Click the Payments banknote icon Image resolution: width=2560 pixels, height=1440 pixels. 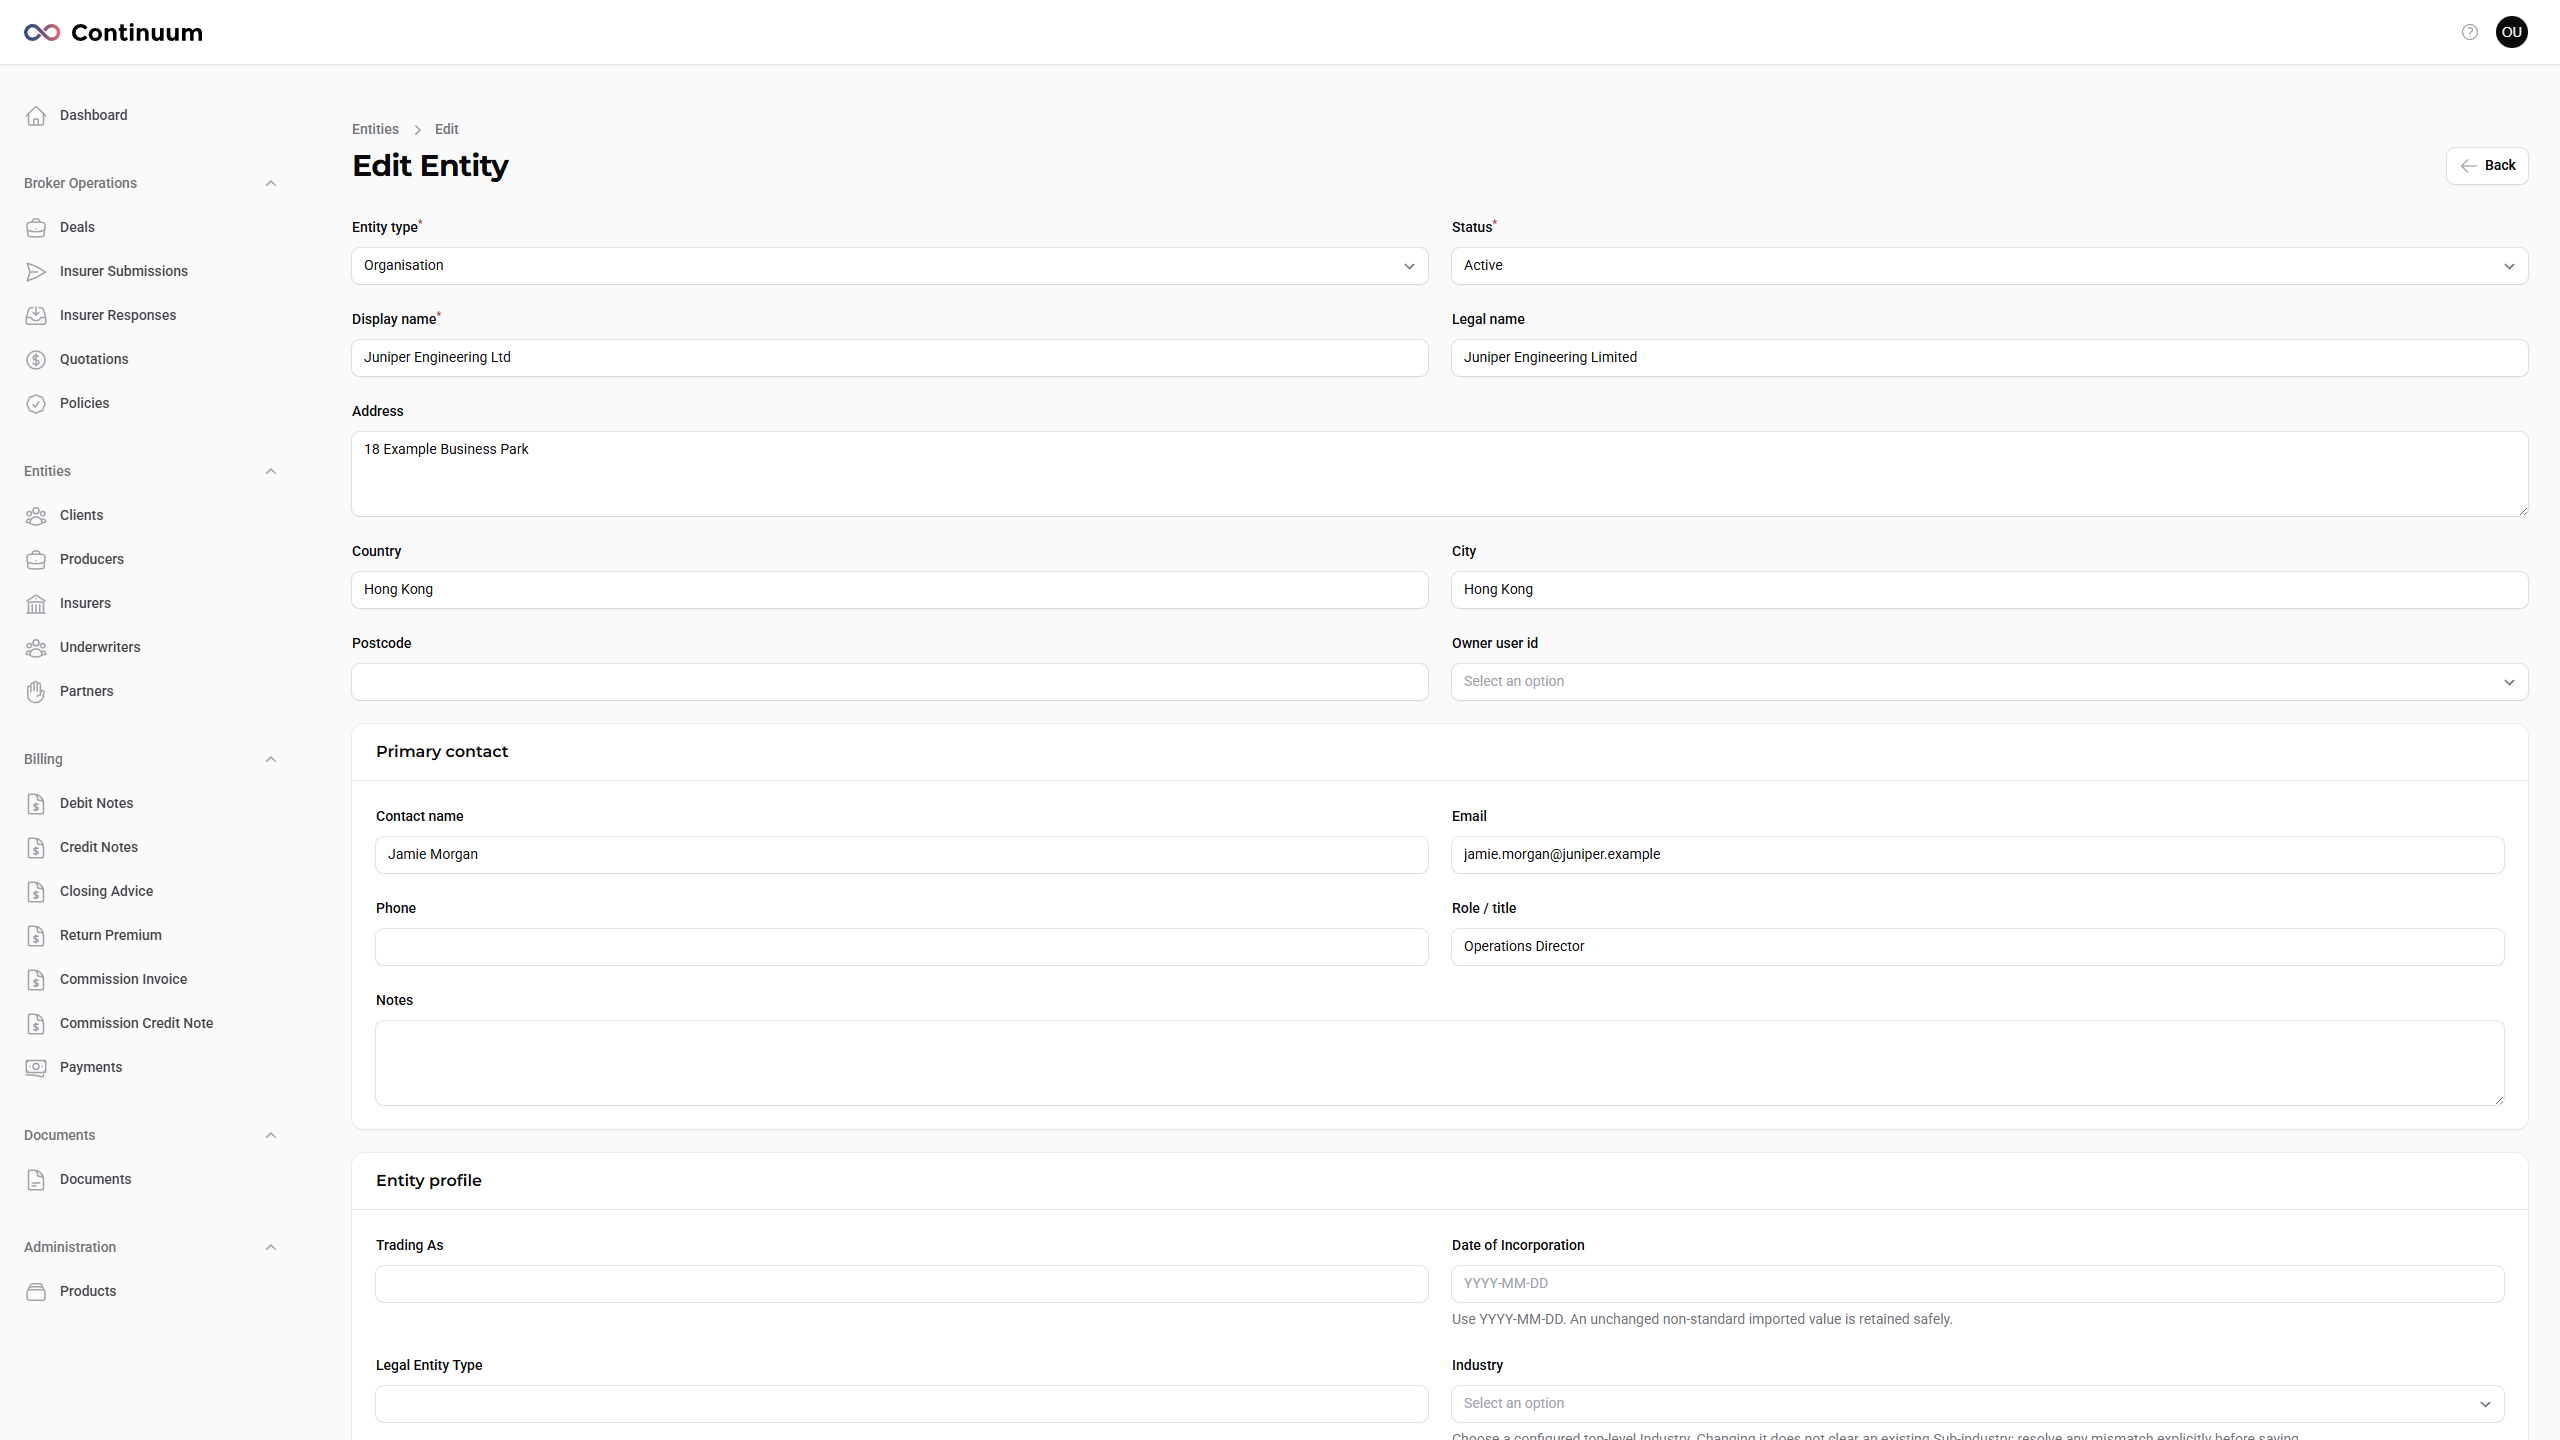tap(36, 1068)
